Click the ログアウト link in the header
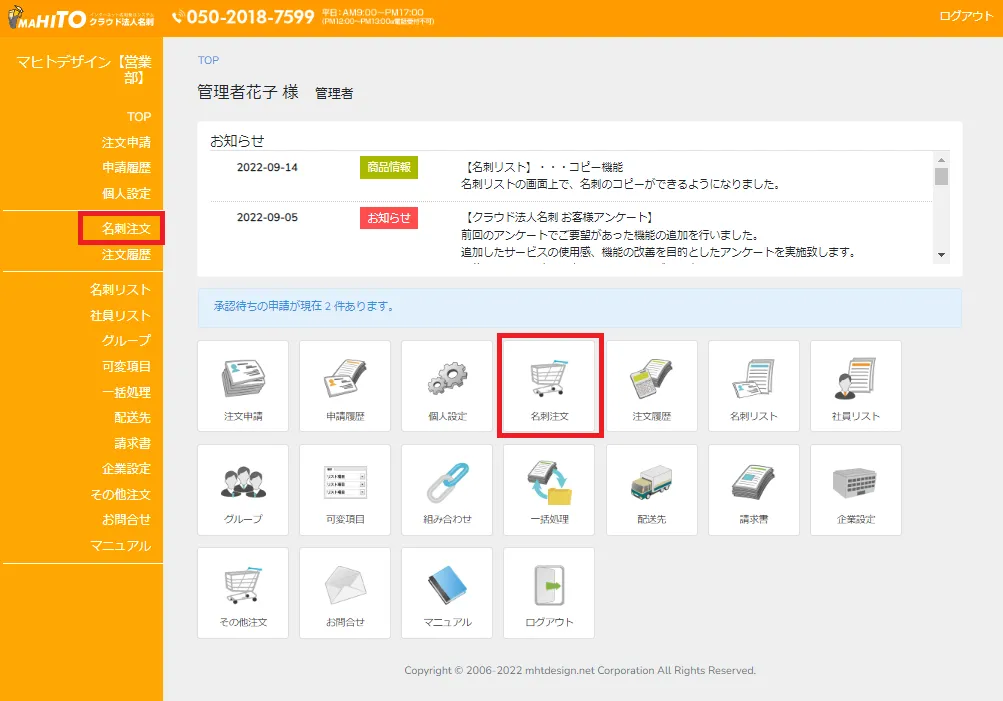Image resolution: width=1003 pixels, height=701 pixels. tap(964, 16)
